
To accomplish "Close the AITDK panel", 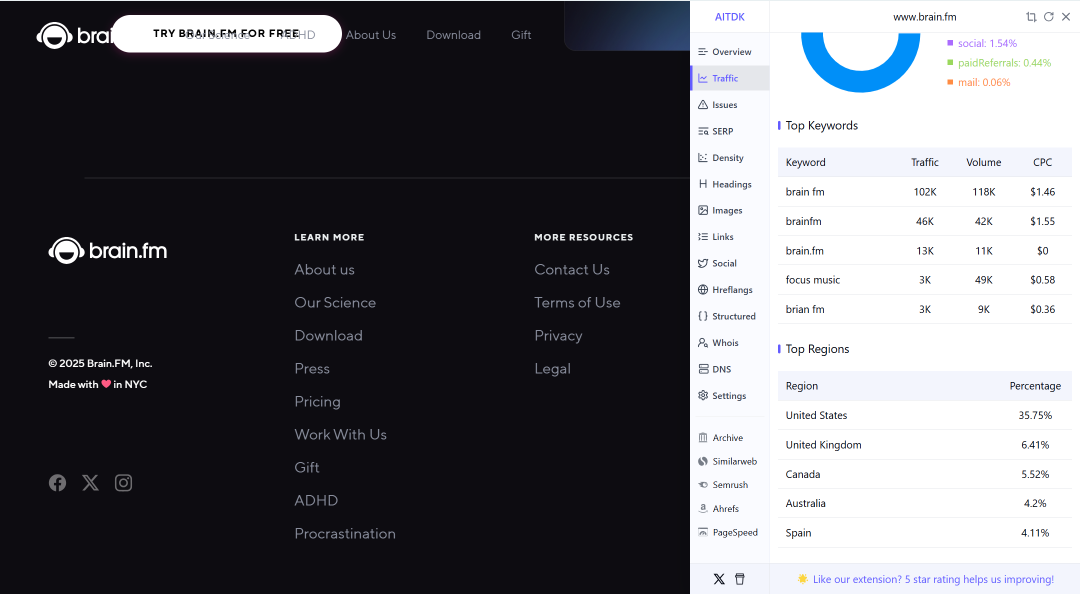I will [x=1066, y=17].
